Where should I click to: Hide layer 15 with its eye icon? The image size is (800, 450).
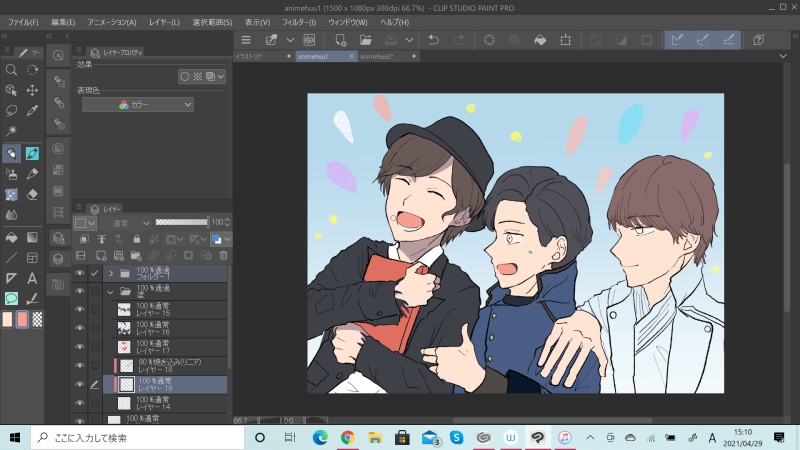[x=80, y=309]
